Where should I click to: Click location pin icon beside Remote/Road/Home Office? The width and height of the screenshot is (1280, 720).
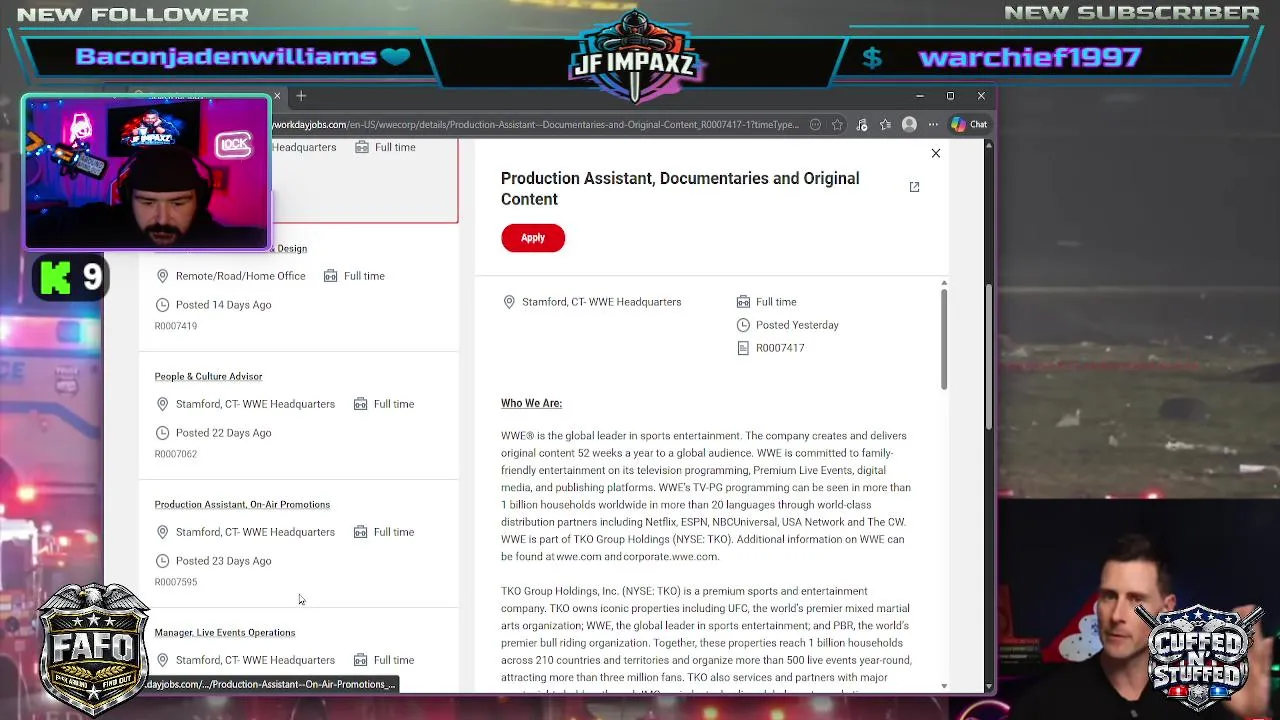click(162, 276)
